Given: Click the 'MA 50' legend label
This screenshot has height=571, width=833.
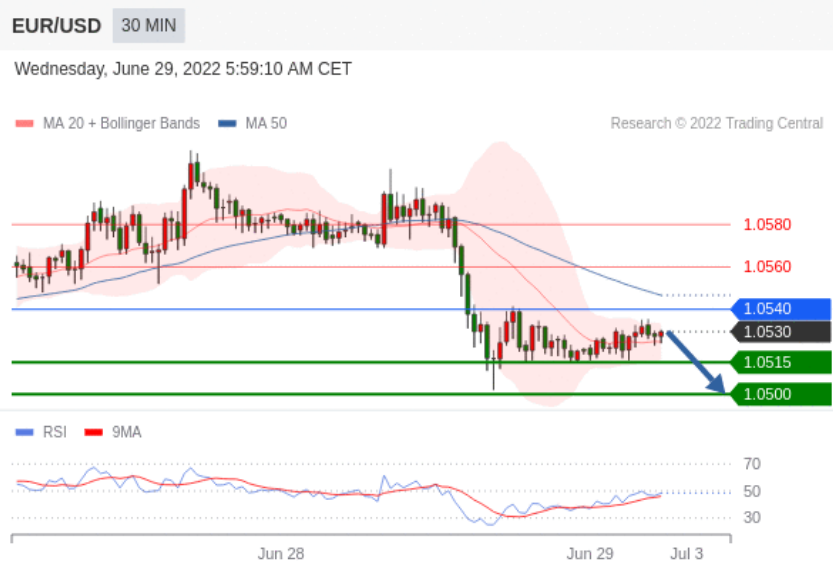Looking at the screenshot, I should [266, 123].
